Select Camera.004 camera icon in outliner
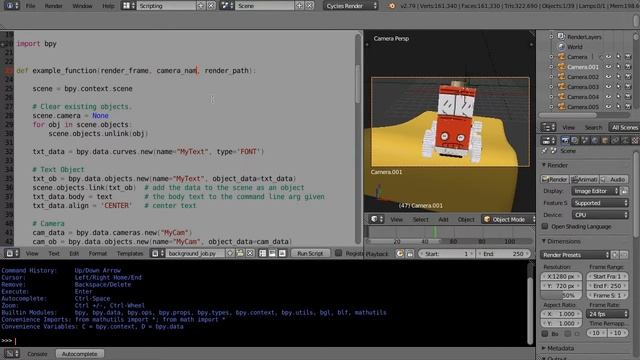 click(562, 97)
